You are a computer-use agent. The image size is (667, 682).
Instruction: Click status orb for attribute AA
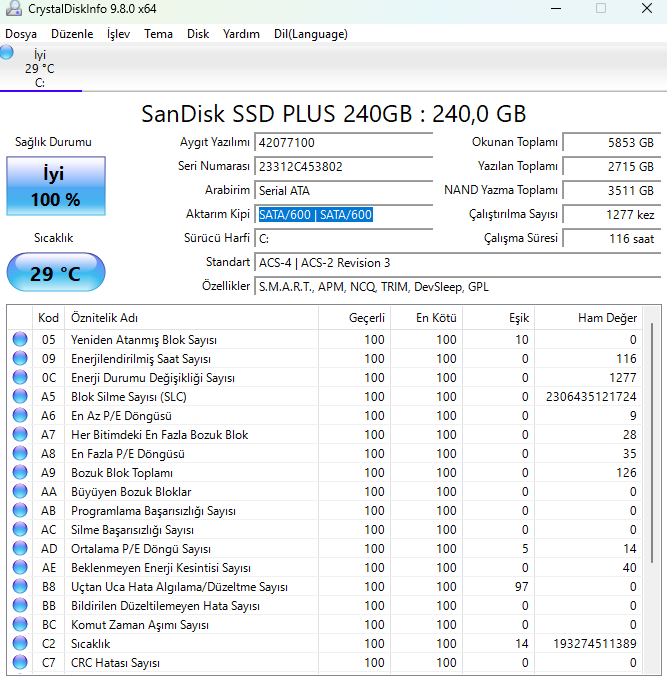20,491
